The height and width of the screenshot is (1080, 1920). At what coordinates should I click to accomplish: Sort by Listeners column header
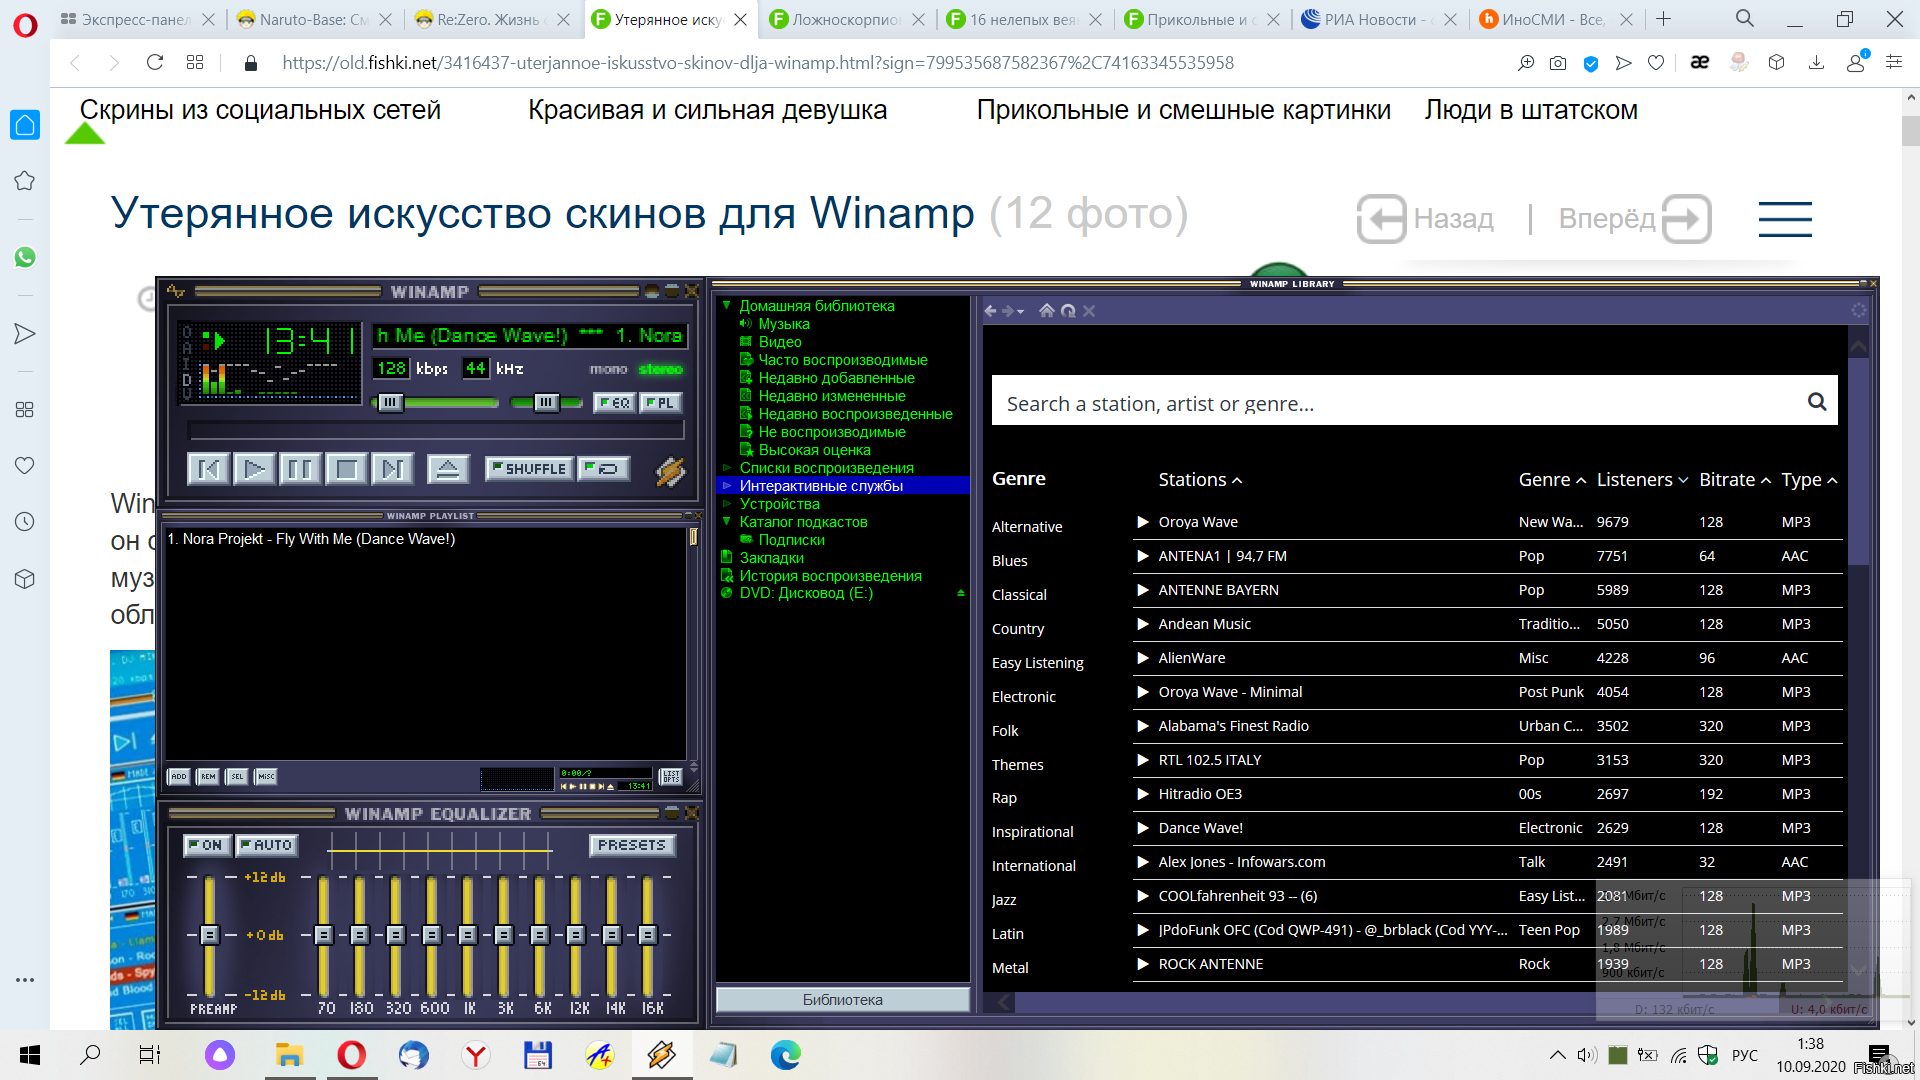[x=1642, y=480]
